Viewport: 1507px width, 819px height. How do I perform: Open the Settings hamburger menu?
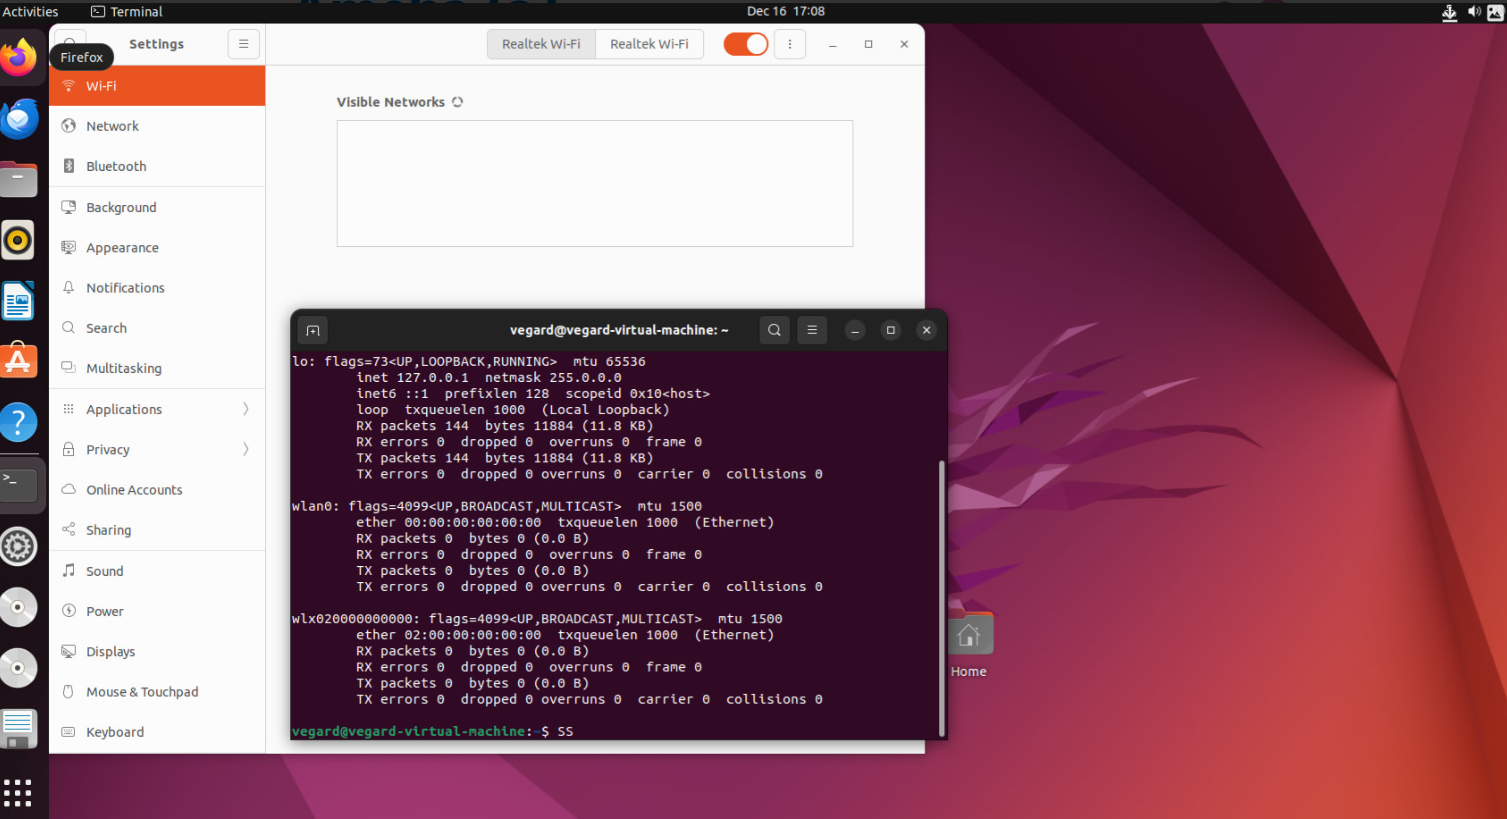pyautogui.click(x=243, y=44)
